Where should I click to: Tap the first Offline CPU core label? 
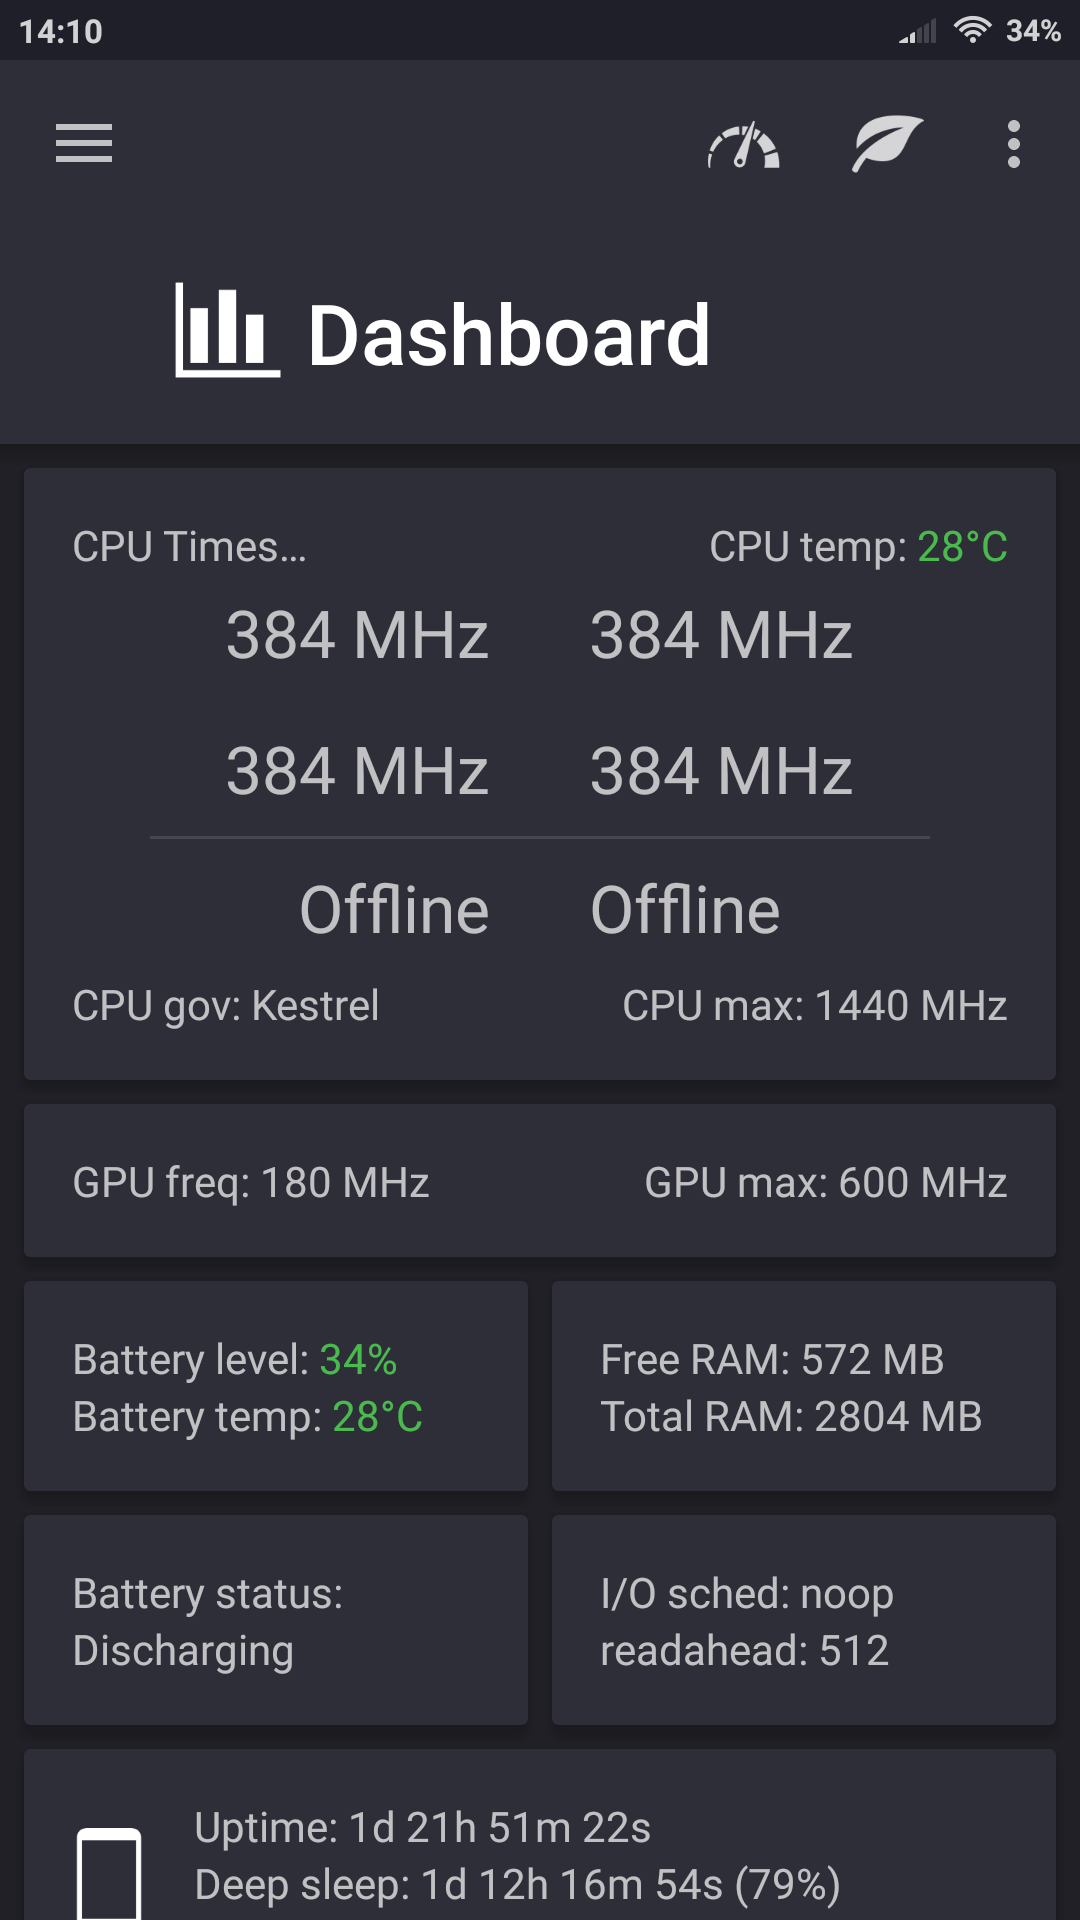click(x=394, y=910)
